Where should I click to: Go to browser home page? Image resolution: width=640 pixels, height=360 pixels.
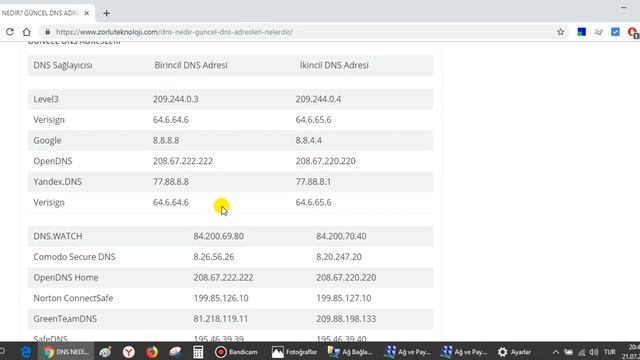[x=27, y=32]
